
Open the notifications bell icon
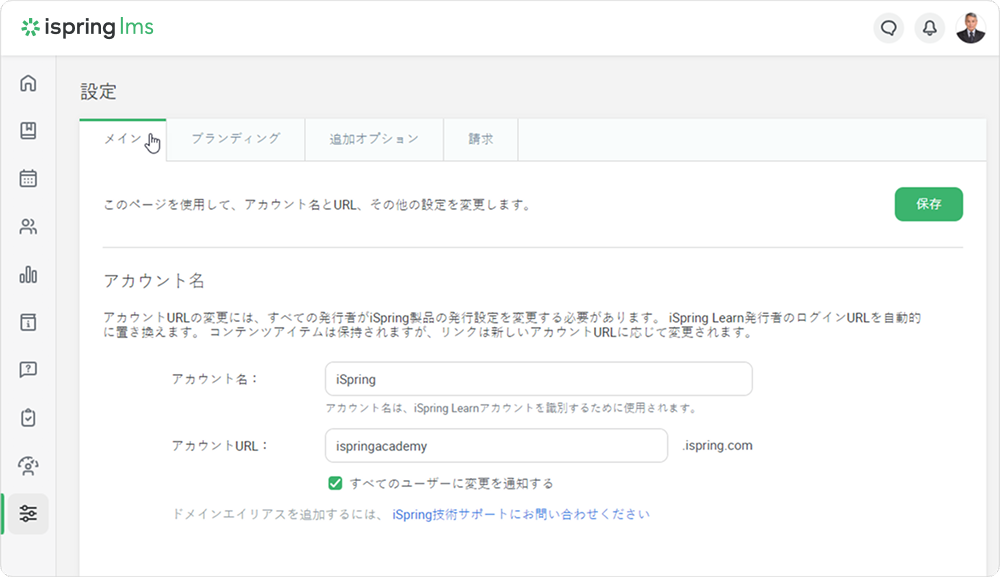(929, 28)
